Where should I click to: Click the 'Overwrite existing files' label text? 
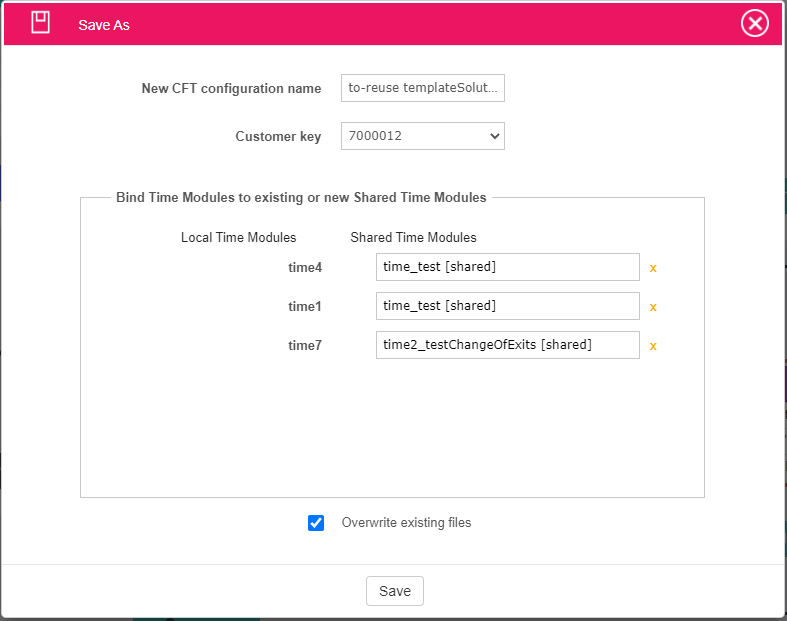click(x=406, y=522)
